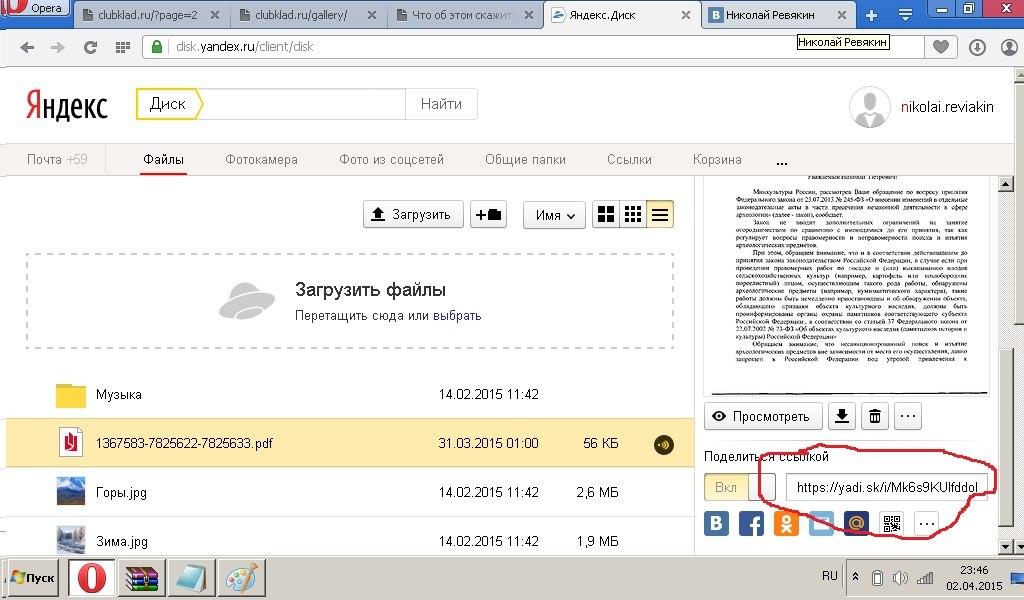The height and width of the screenshot is (600, 1024).
Task: Click the Загрузить upload button
Action: tap(413, 214)
